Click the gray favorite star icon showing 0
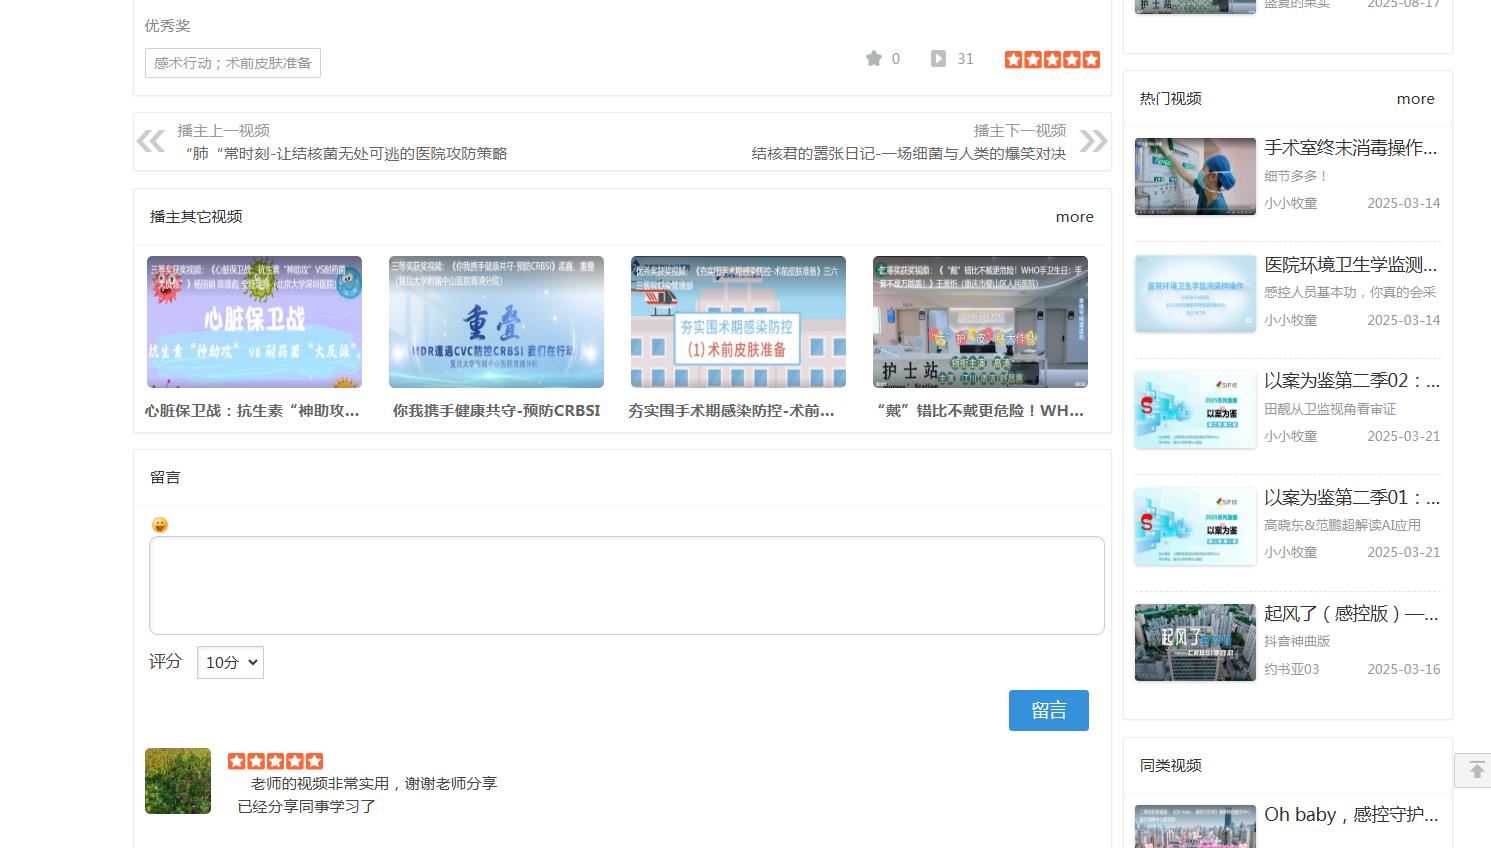Screen dimensions: 1491x848 pos(872,58)
